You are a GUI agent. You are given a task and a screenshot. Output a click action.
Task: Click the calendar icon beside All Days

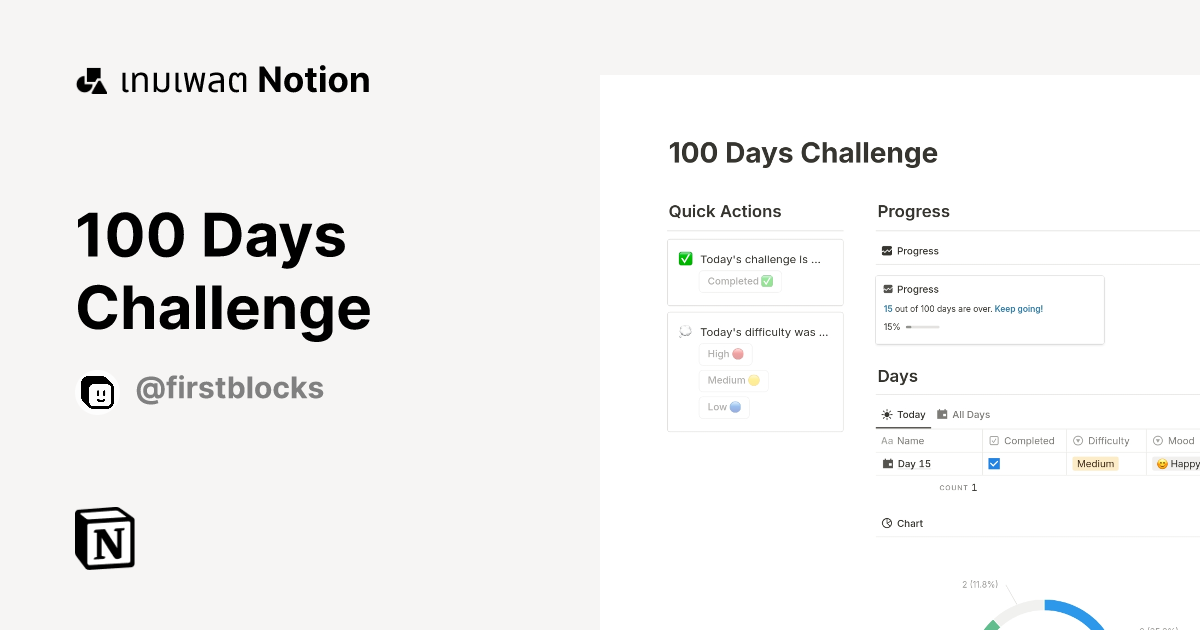point(942,414)
